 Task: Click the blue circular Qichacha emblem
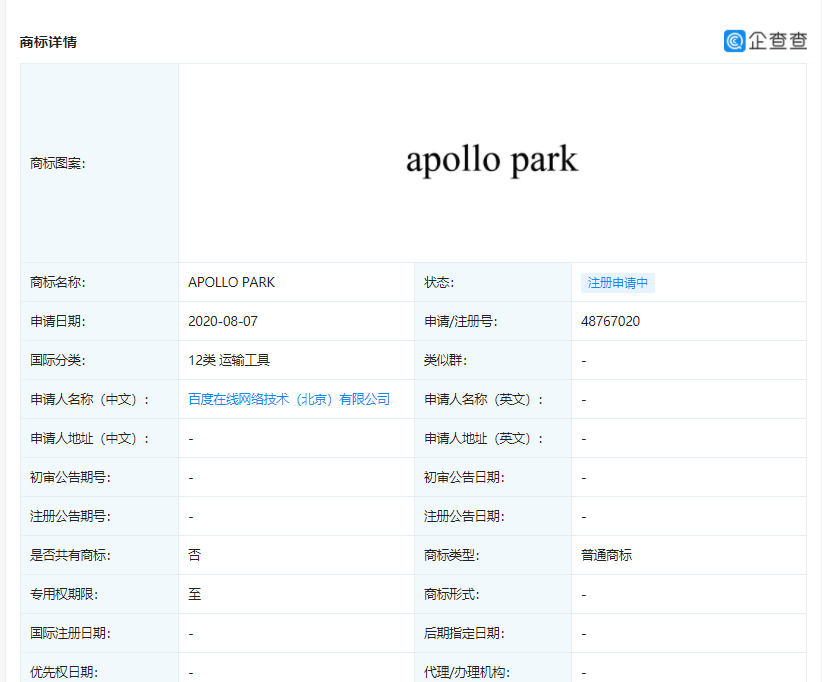[x=736, y=41]
